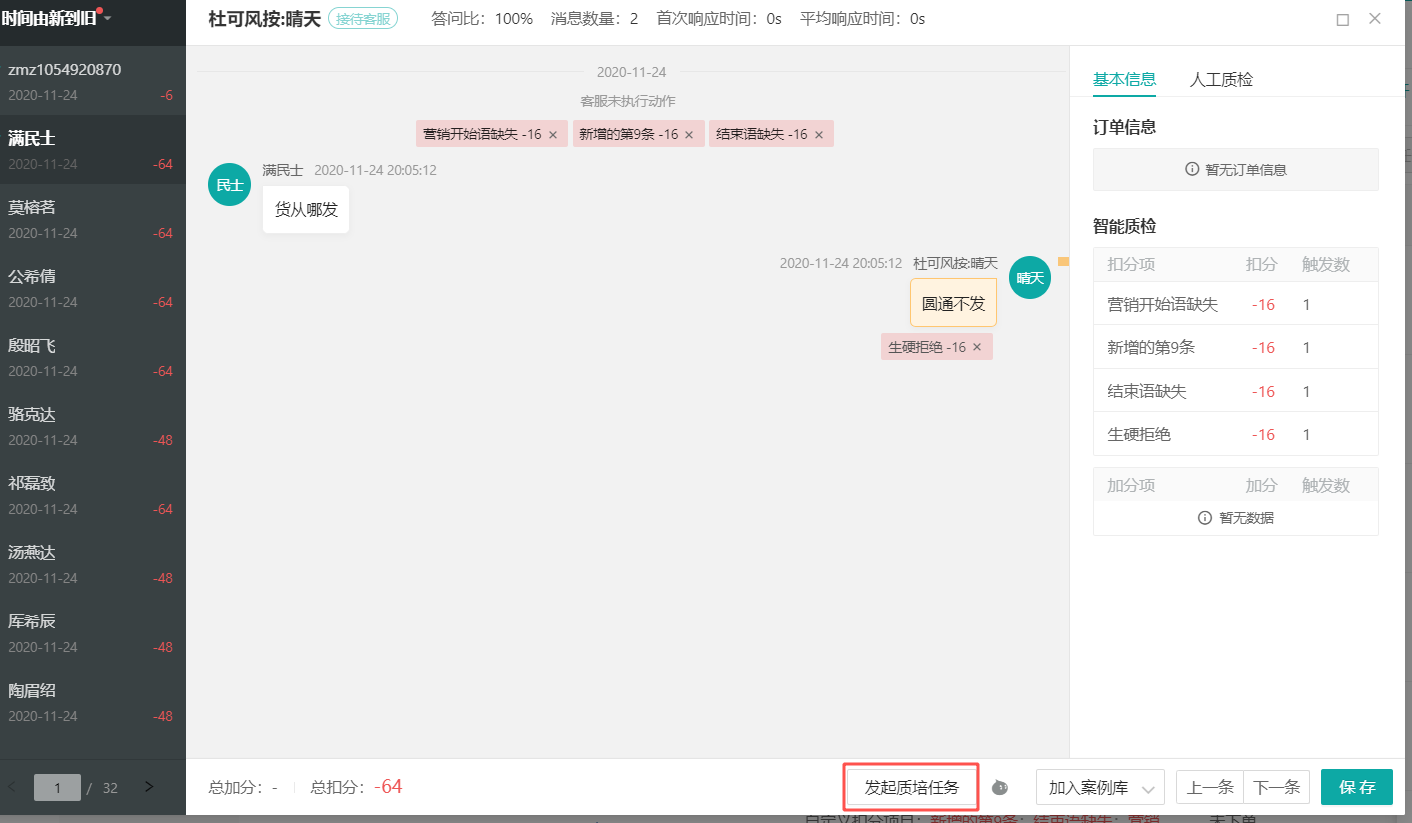Image resolution: width=1412 pixels, height=823 pixels.
Task: Open conversation 库希辰
Action: pyautogui.click(x=93, y=633)
